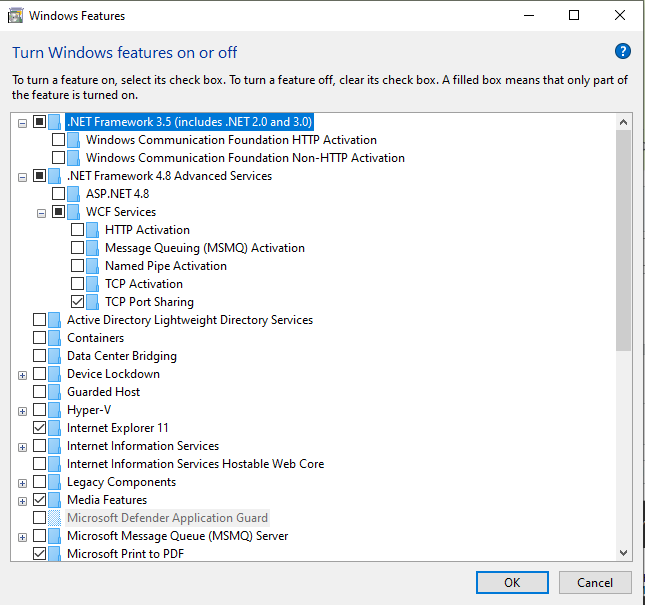This screenshot has width=645, height=605.
Task: Click the vertical scrollbar thumb
Action: (x=623, y=241)
